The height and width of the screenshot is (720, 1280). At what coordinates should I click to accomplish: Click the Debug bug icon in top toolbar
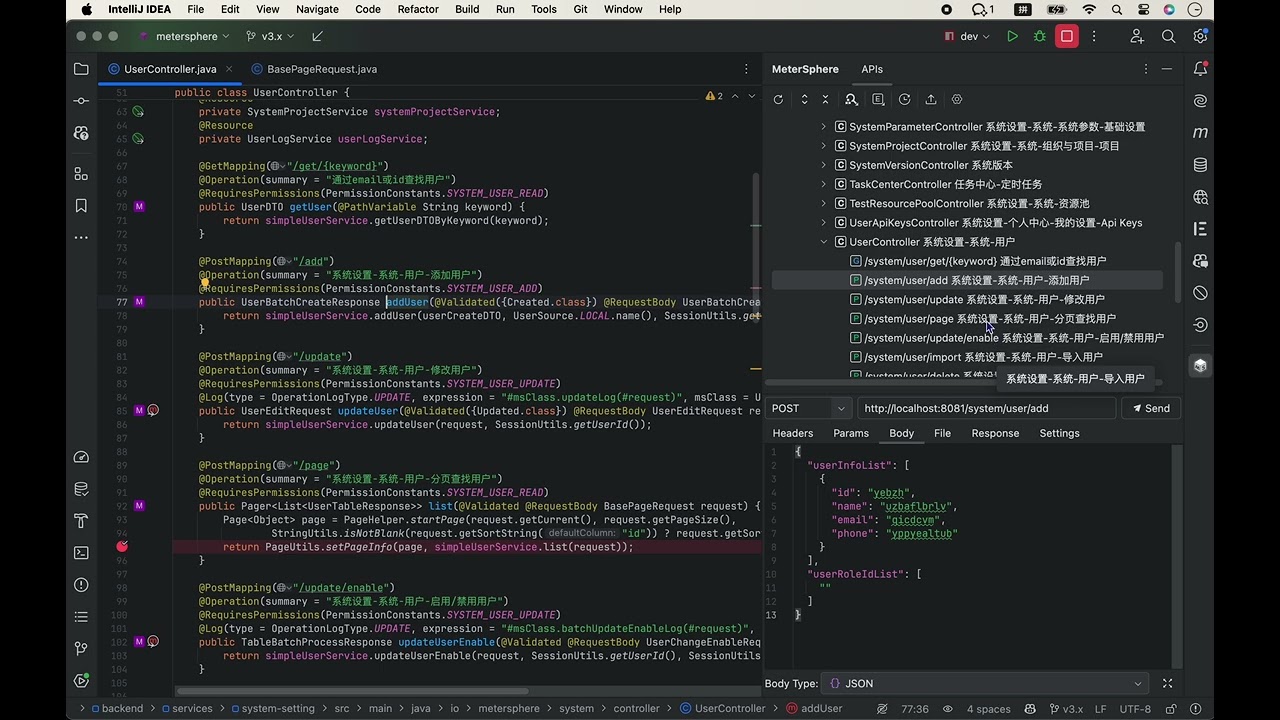coord(1040,36)
